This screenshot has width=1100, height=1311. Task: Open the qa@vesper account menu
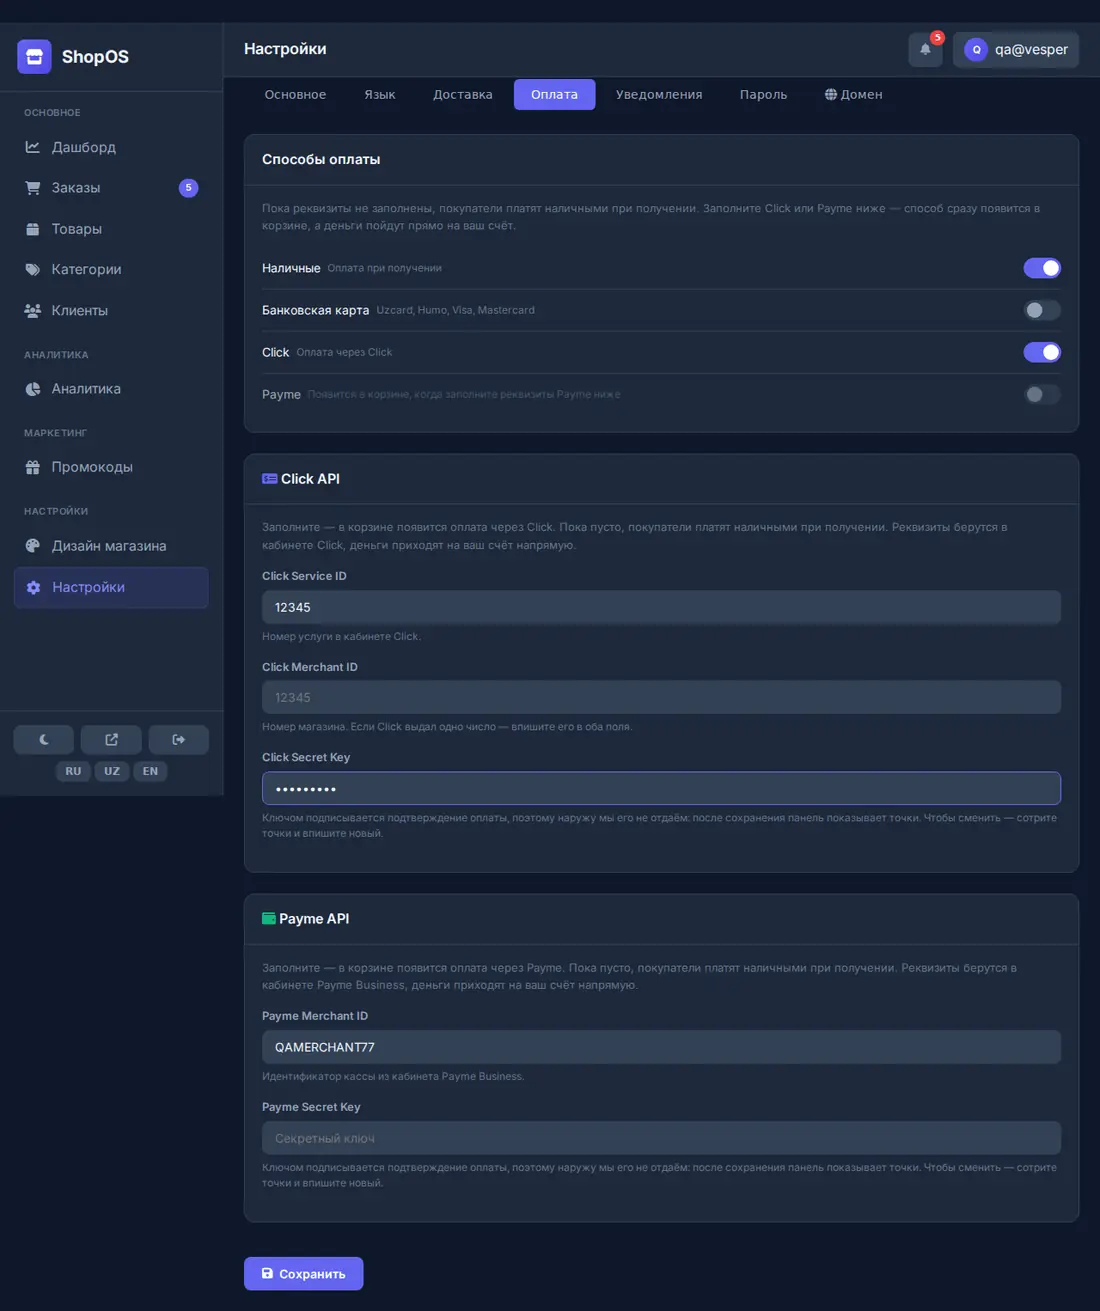coord(1016,49)
